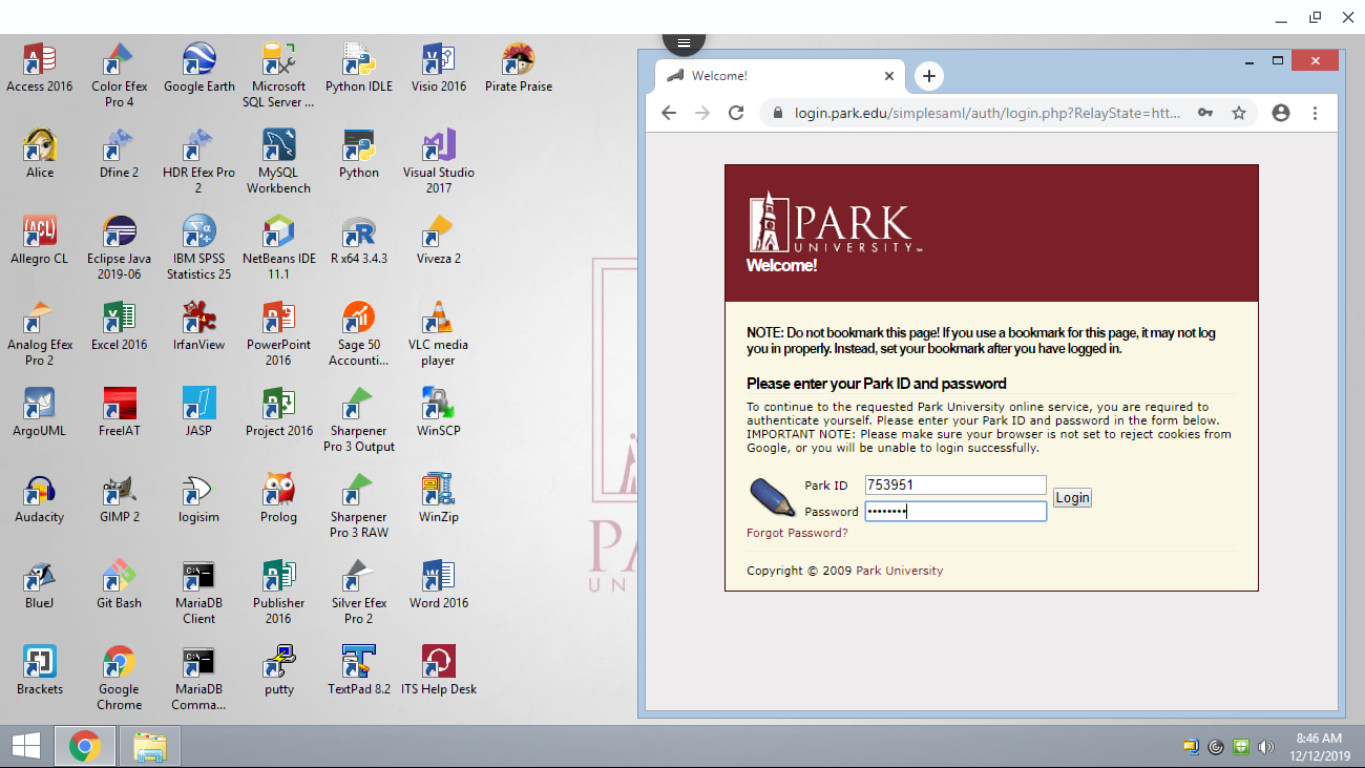
Task: Open the ArgoUML shortcut
Action: point(39,412)
